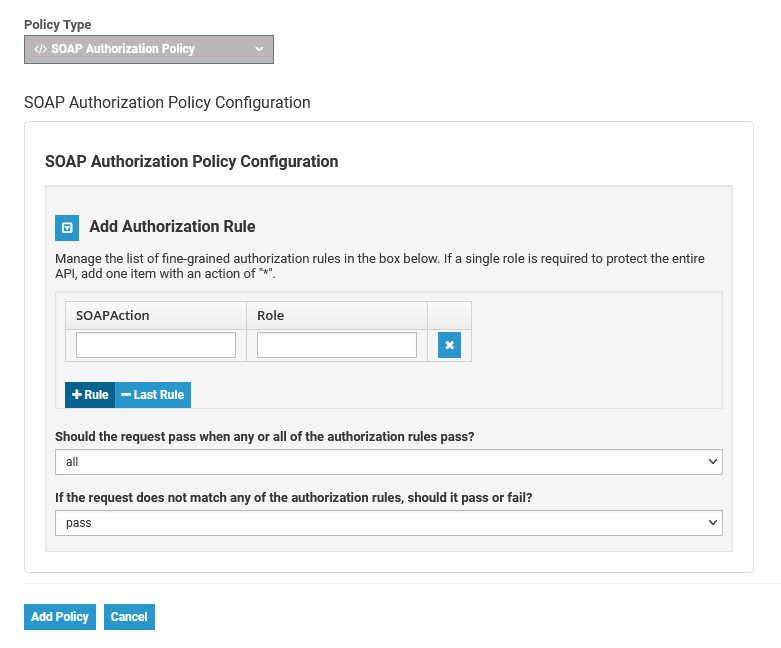Open the any-or-all rules dropdown showing "all"
Image resolution: width=781 pixels, height=648 pixels.
click(388, 462)
